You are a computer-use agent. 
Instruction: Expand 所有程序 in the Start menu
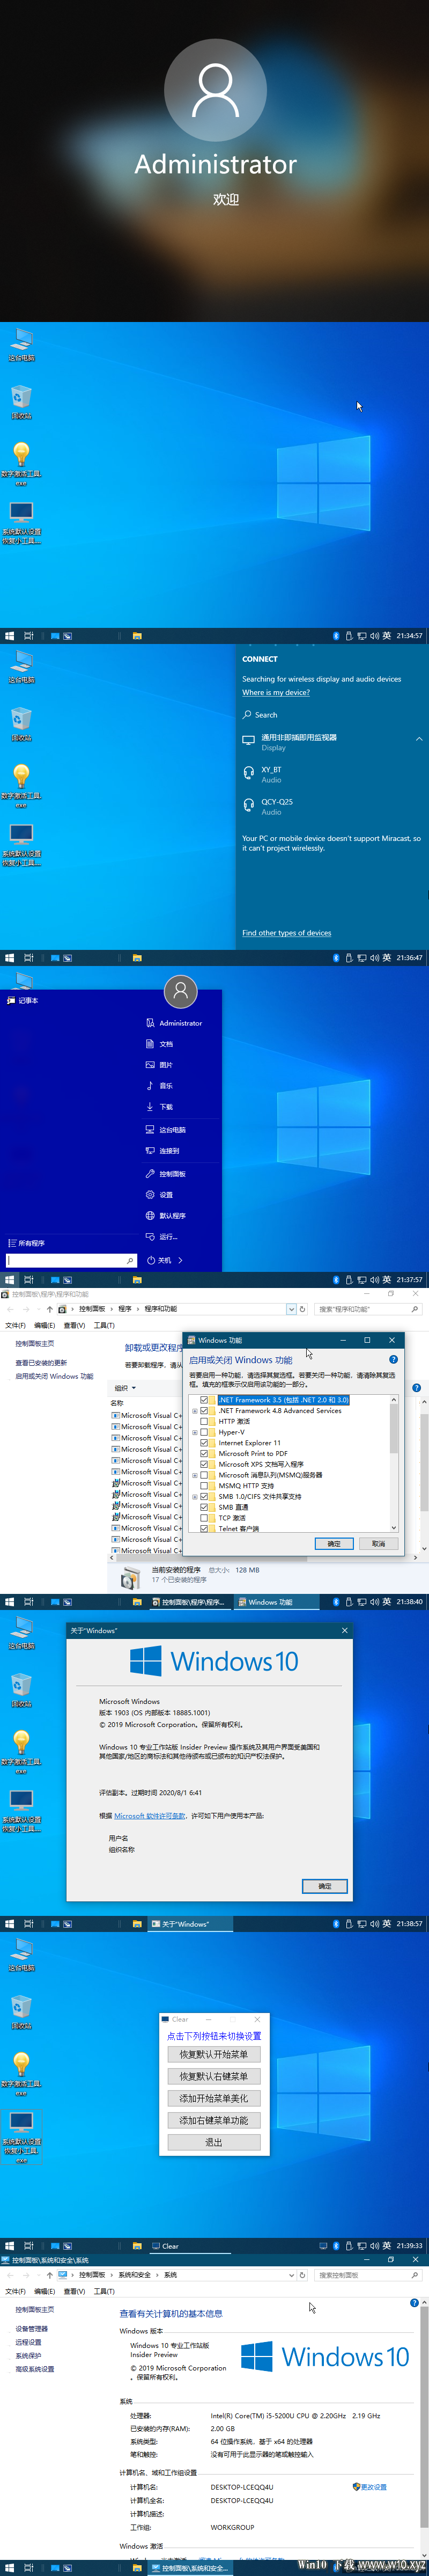26,1243
